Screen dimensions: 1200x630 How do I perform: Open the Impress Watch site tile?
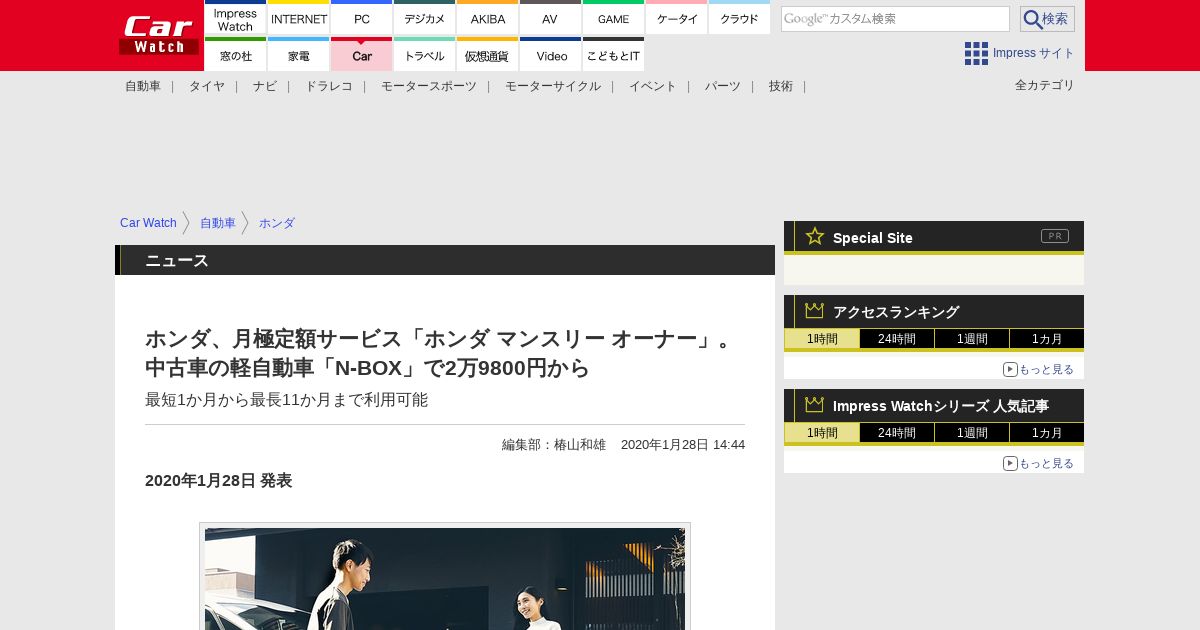pos(235,18)
